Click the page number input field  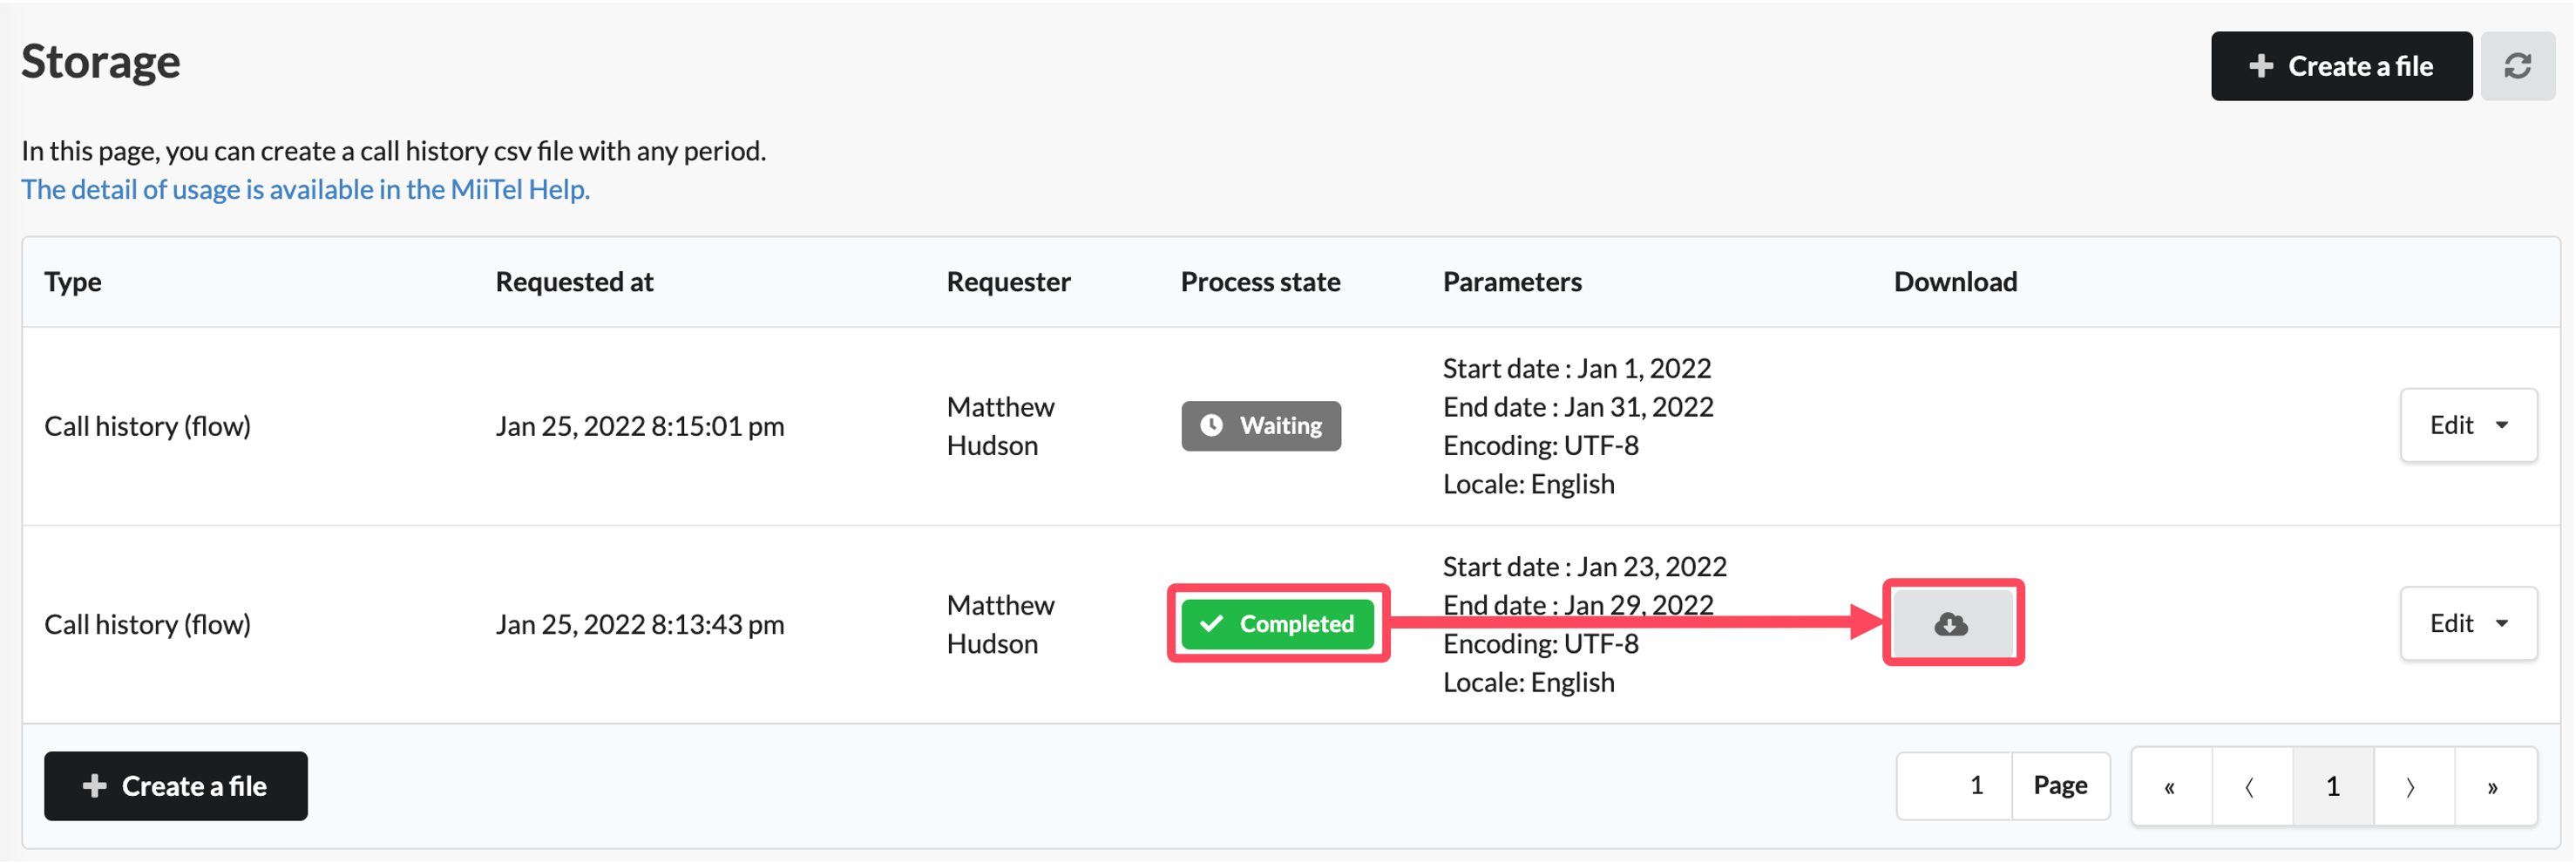(1954, 787)
